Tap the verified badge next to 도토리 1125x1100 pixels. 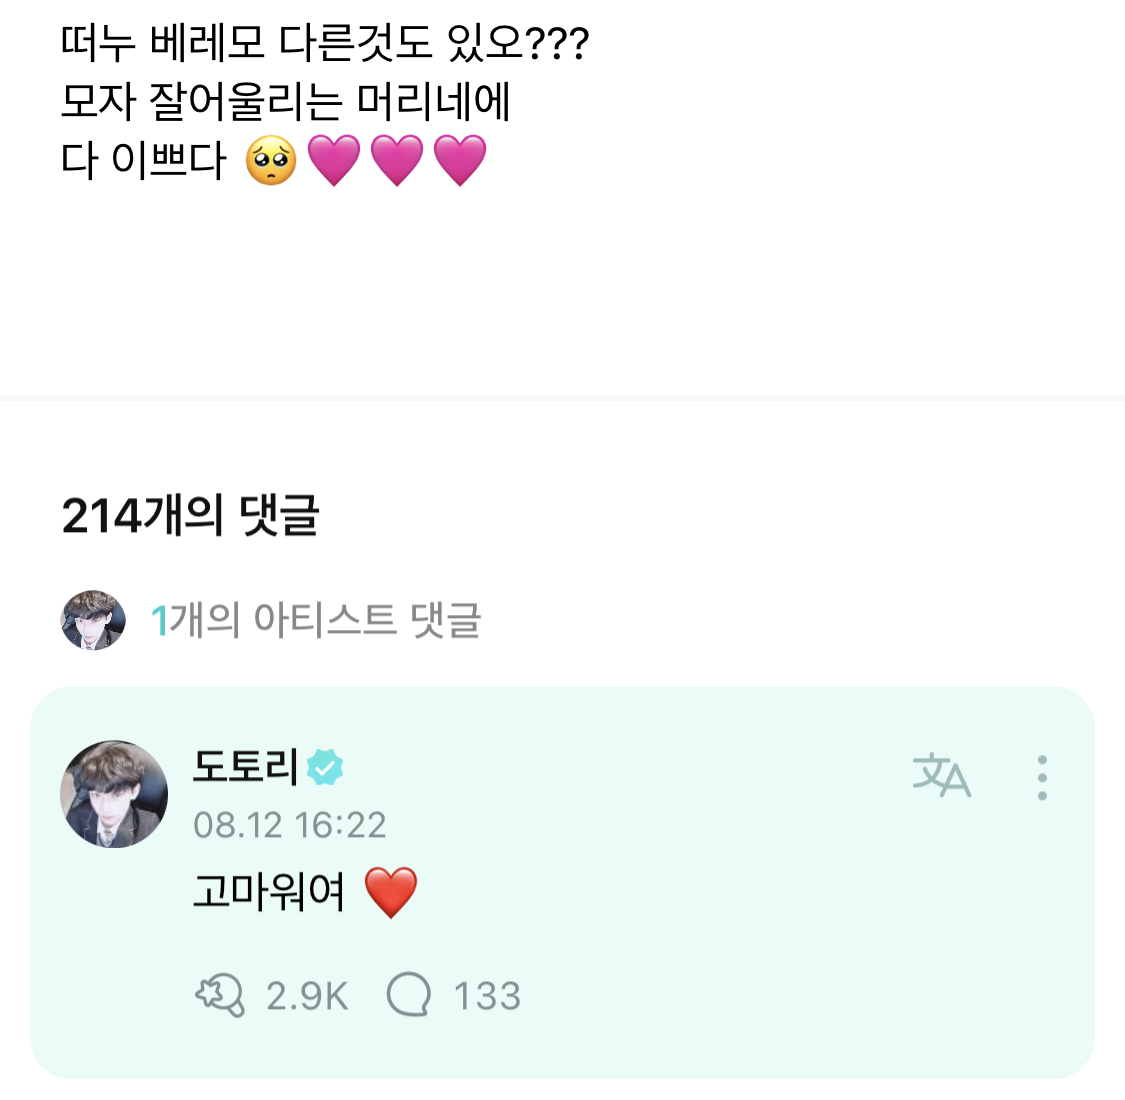(325, 768)
